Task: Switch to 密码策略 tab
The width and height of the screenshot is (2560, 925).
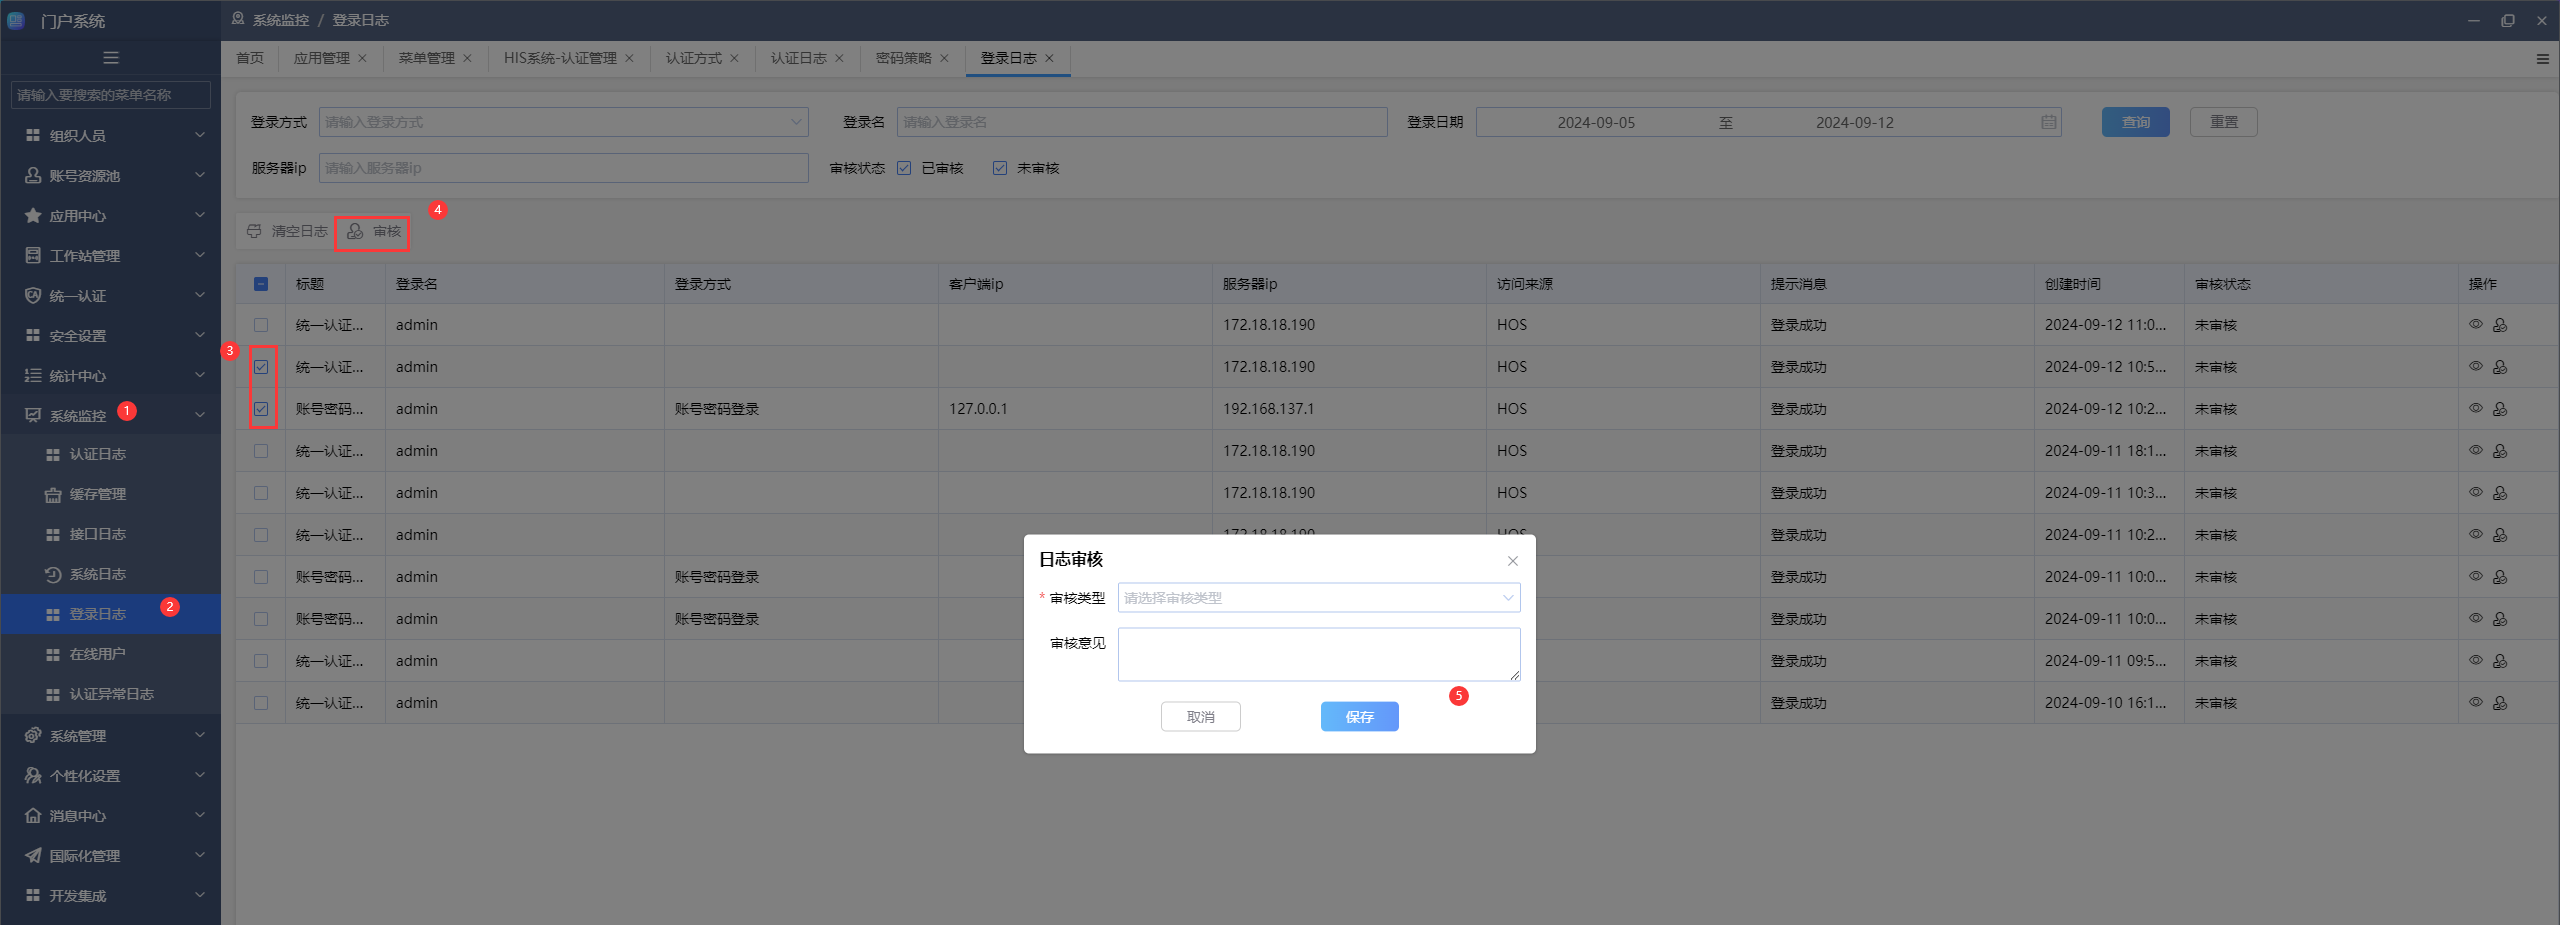Action: (x=903, y=58)
